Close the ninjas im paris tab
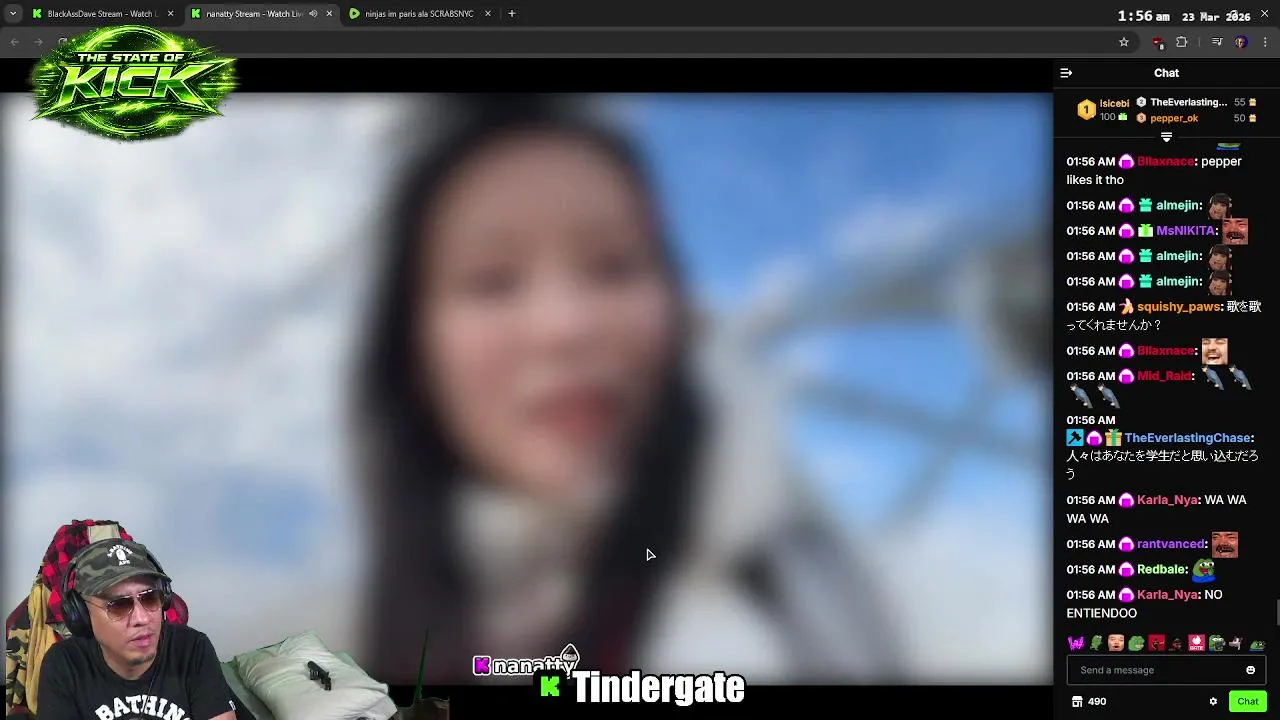Viewport: 1280px width, 720px height. (487, 14)
